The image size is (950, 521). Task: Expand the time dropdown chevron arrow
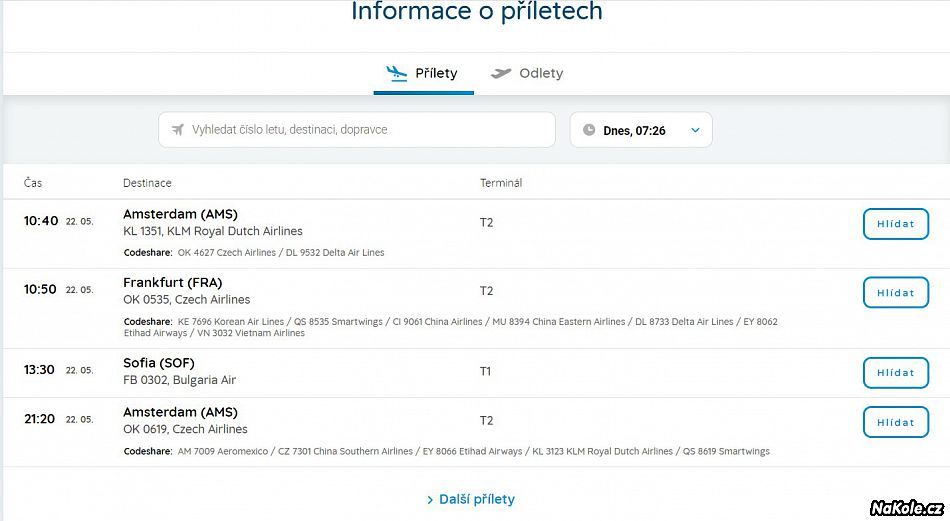pos(695,130)
